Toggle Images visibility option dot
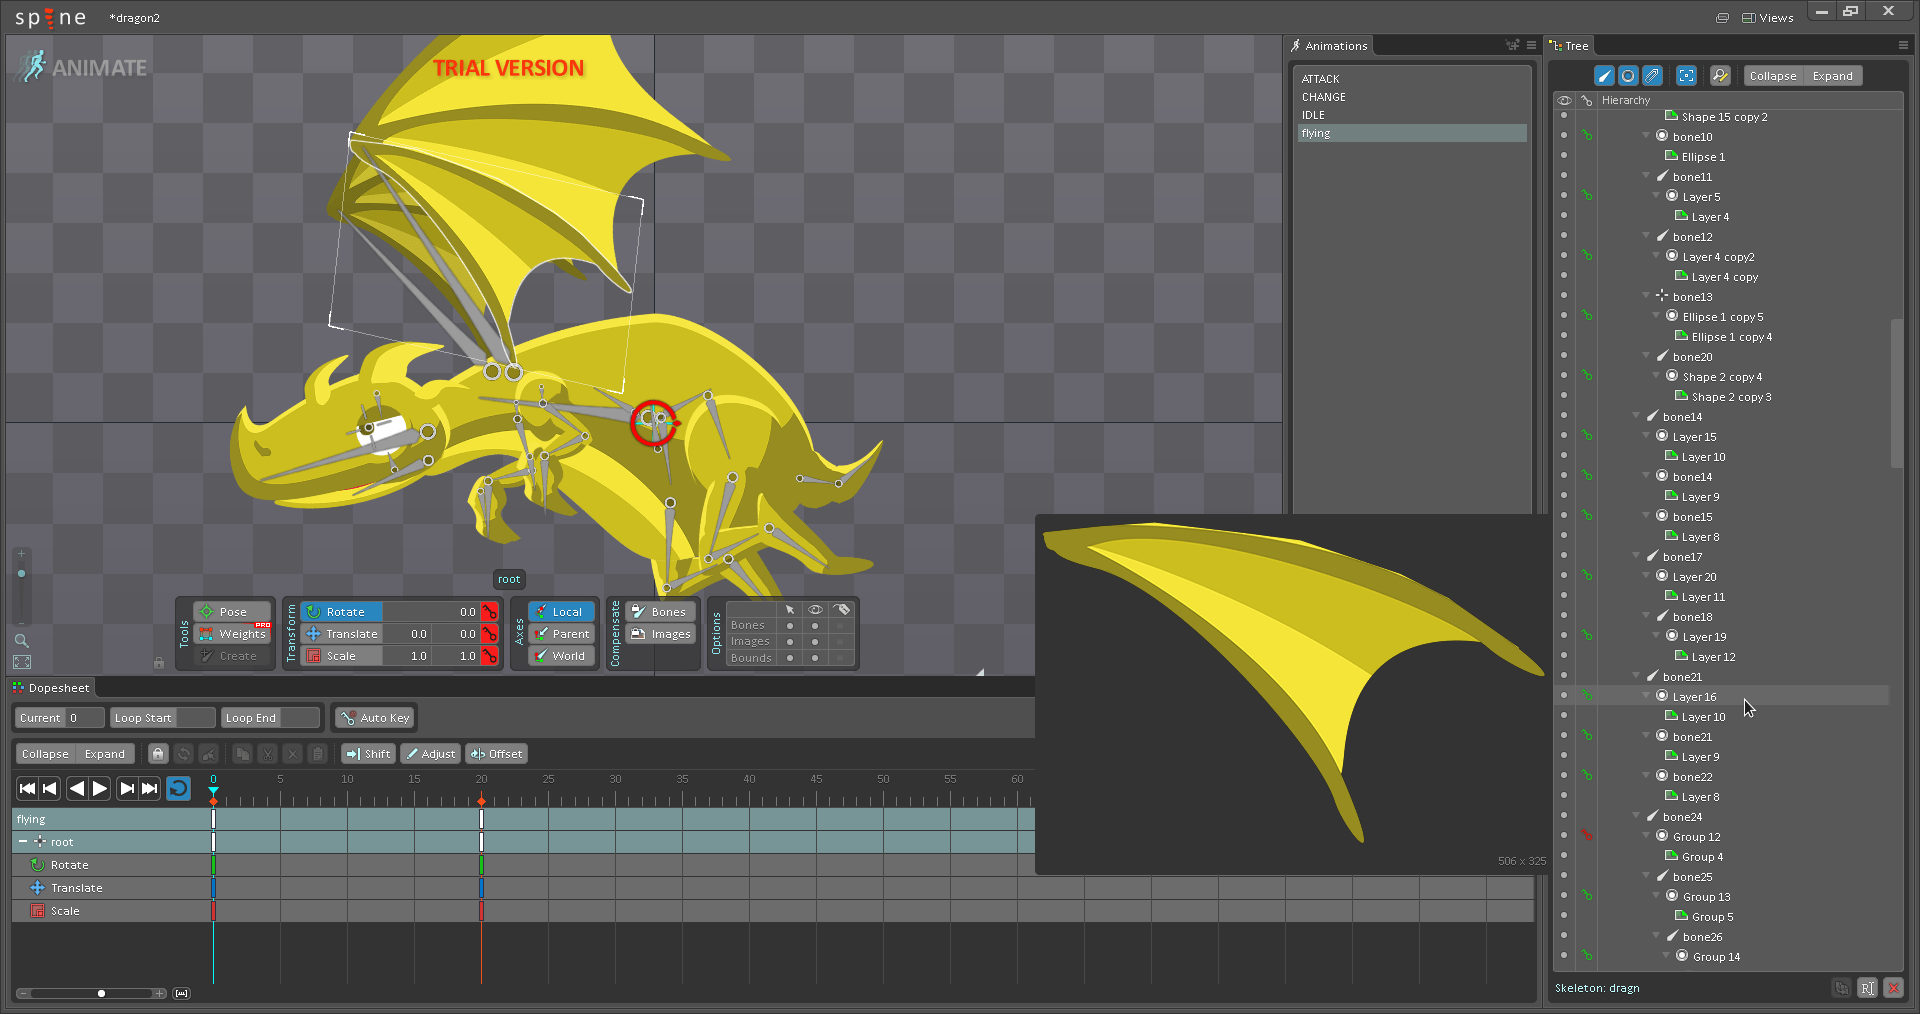The image size is (1920, 1015). click(x=815, y=642)
